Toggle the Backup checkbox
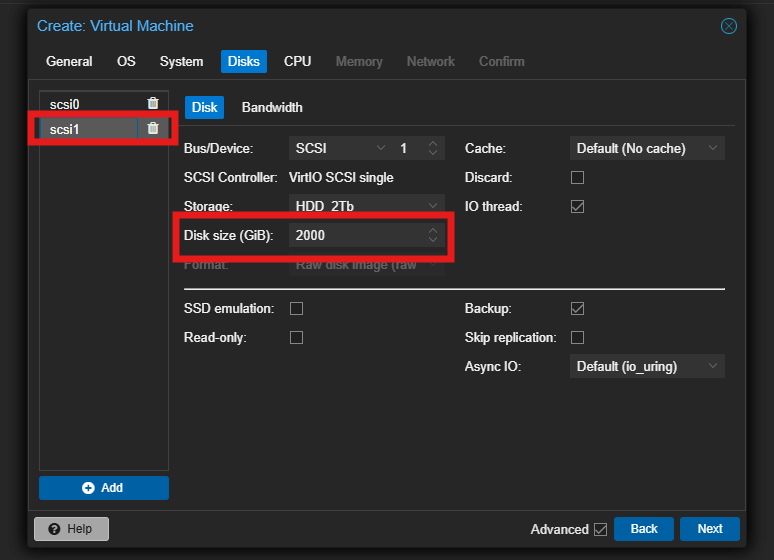 tap(577, 309)
